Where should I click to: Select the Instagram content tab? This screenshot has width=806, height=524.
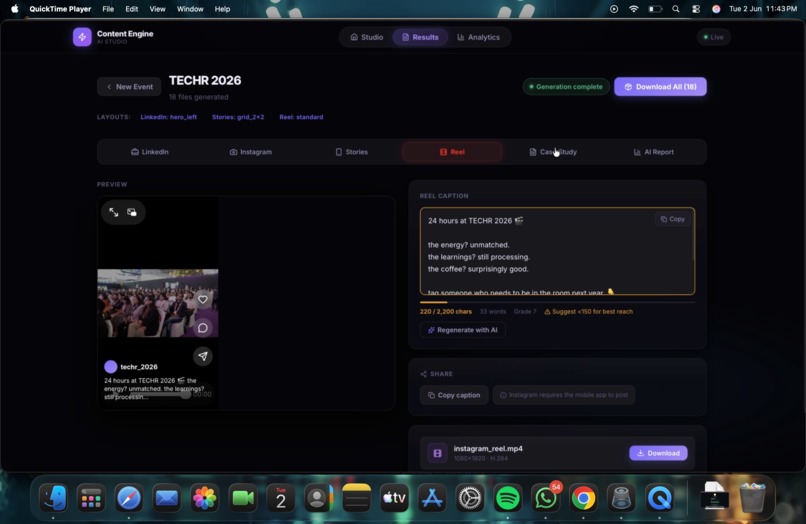coord(251,152)
